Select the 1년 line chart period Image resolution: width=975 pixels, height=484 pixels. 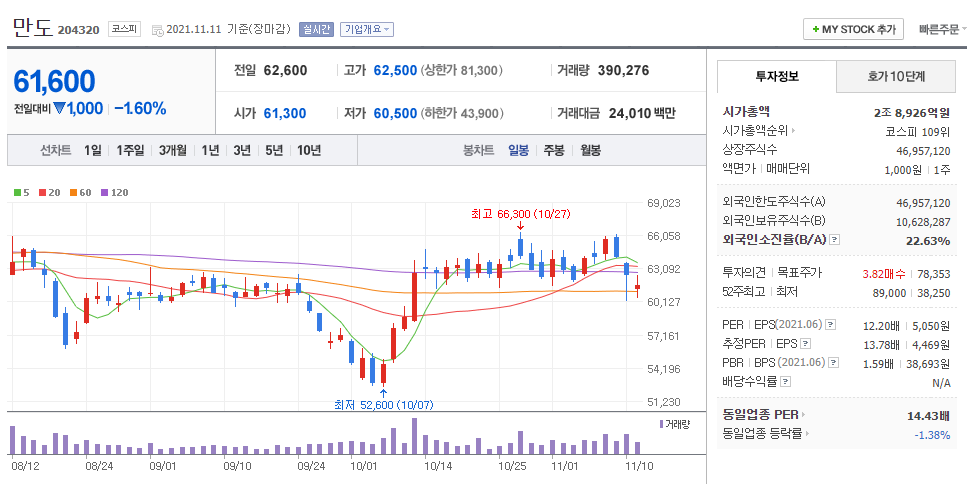point(210,150)
